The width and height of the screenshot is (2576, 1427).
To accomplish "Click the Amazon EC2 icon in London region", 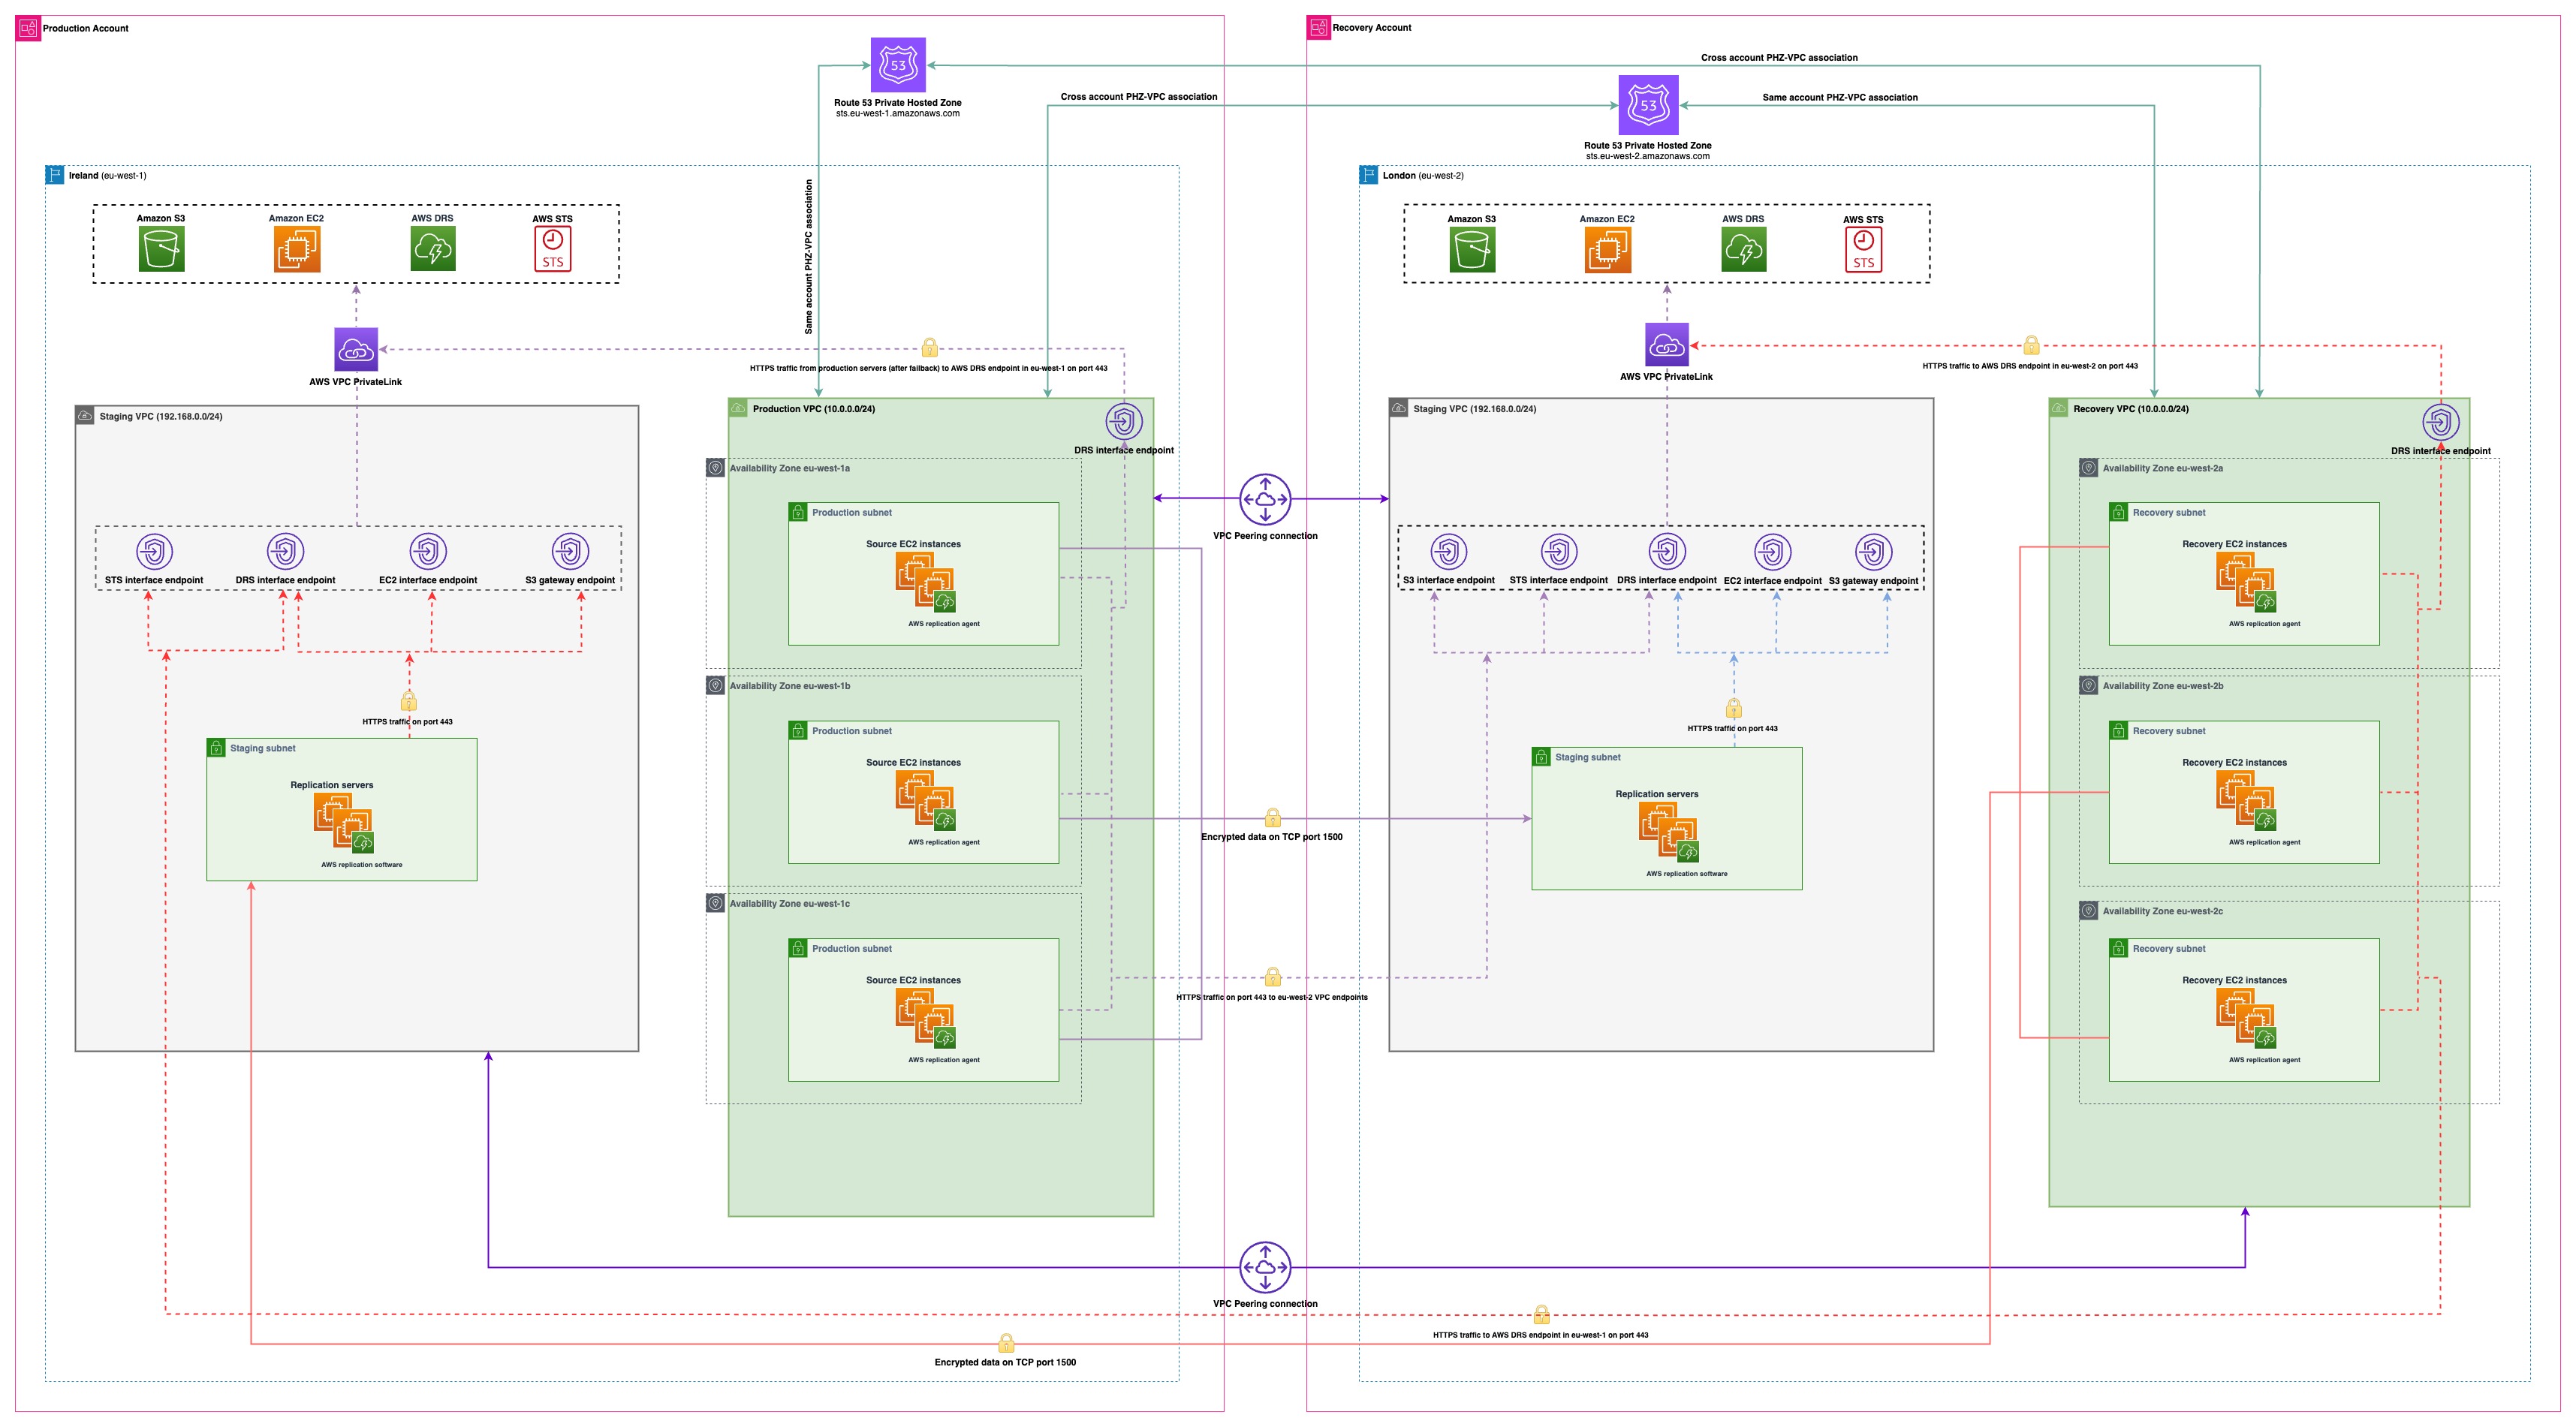I will click(1607, 250).
